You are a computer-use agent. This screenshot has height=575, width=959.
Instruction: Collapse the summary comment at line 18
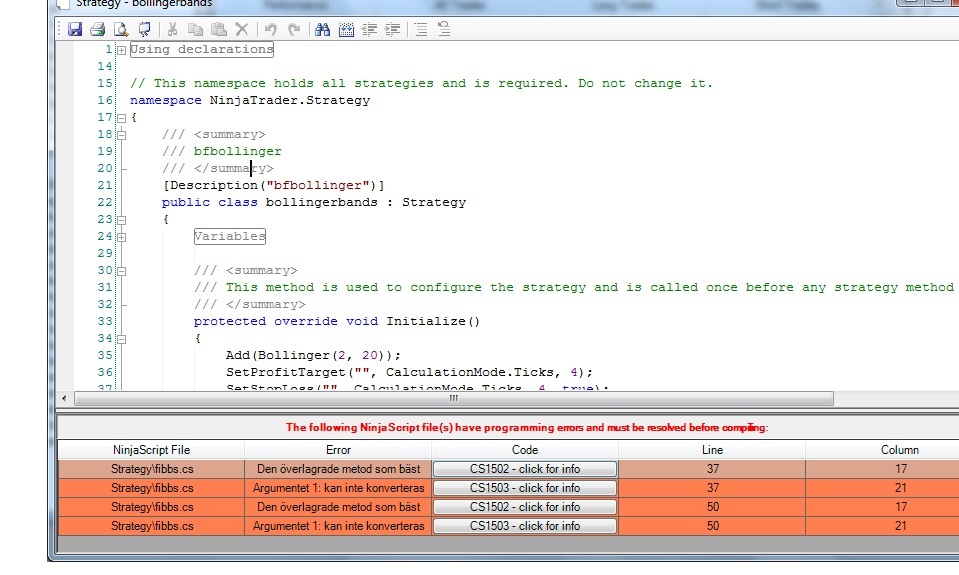coord(121,135)
